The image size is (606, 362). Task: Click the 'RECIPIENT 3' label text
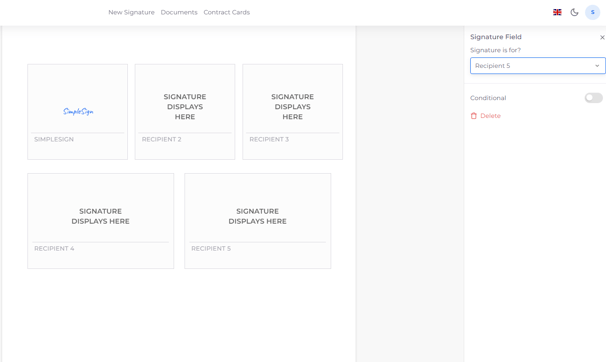269,139
